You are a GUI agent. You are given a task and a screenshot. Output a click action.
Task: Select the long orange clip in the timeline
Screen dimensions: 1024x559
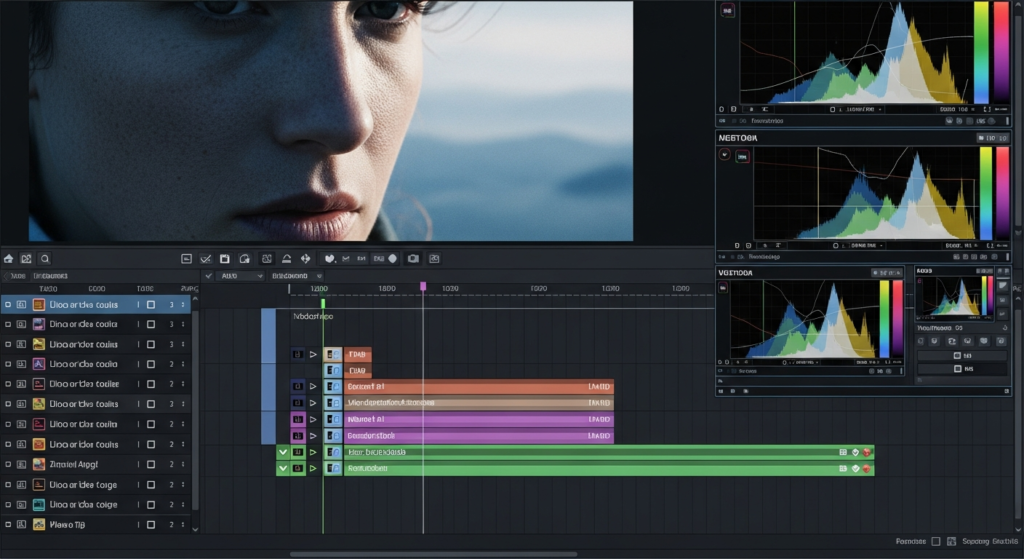pyautogui.click(x=480, y=386)
